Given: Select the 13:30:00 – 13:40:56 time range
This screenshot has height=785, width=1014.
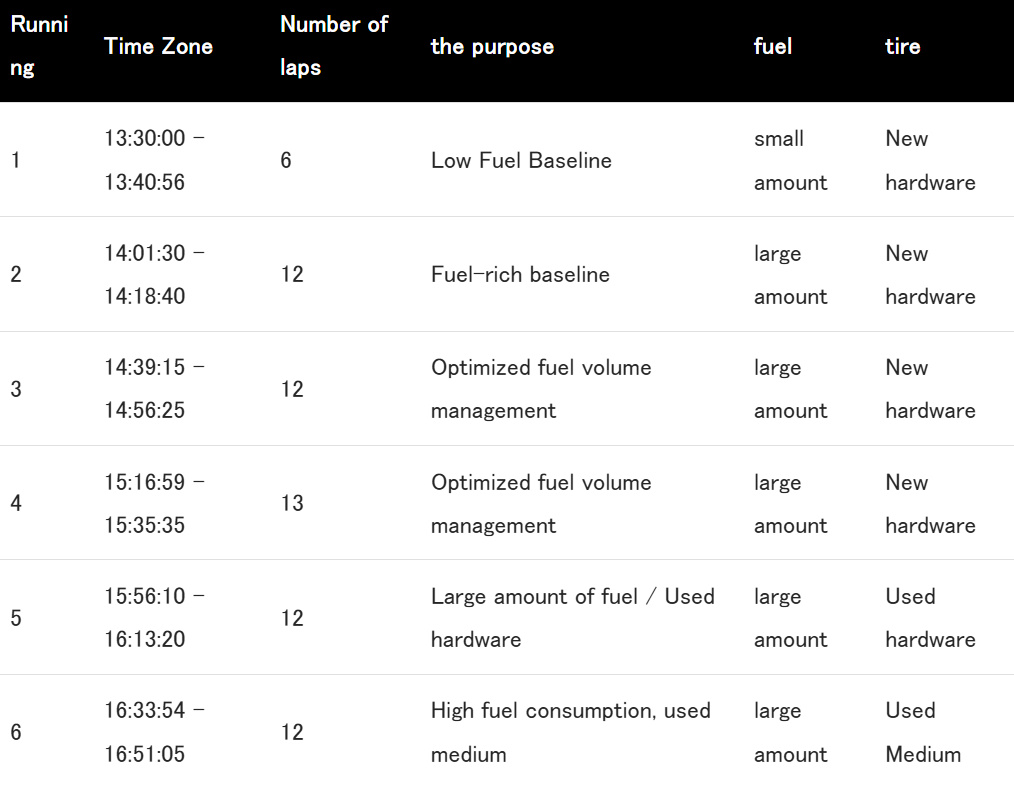Looking at the screenshot, I should click(154, 160).
